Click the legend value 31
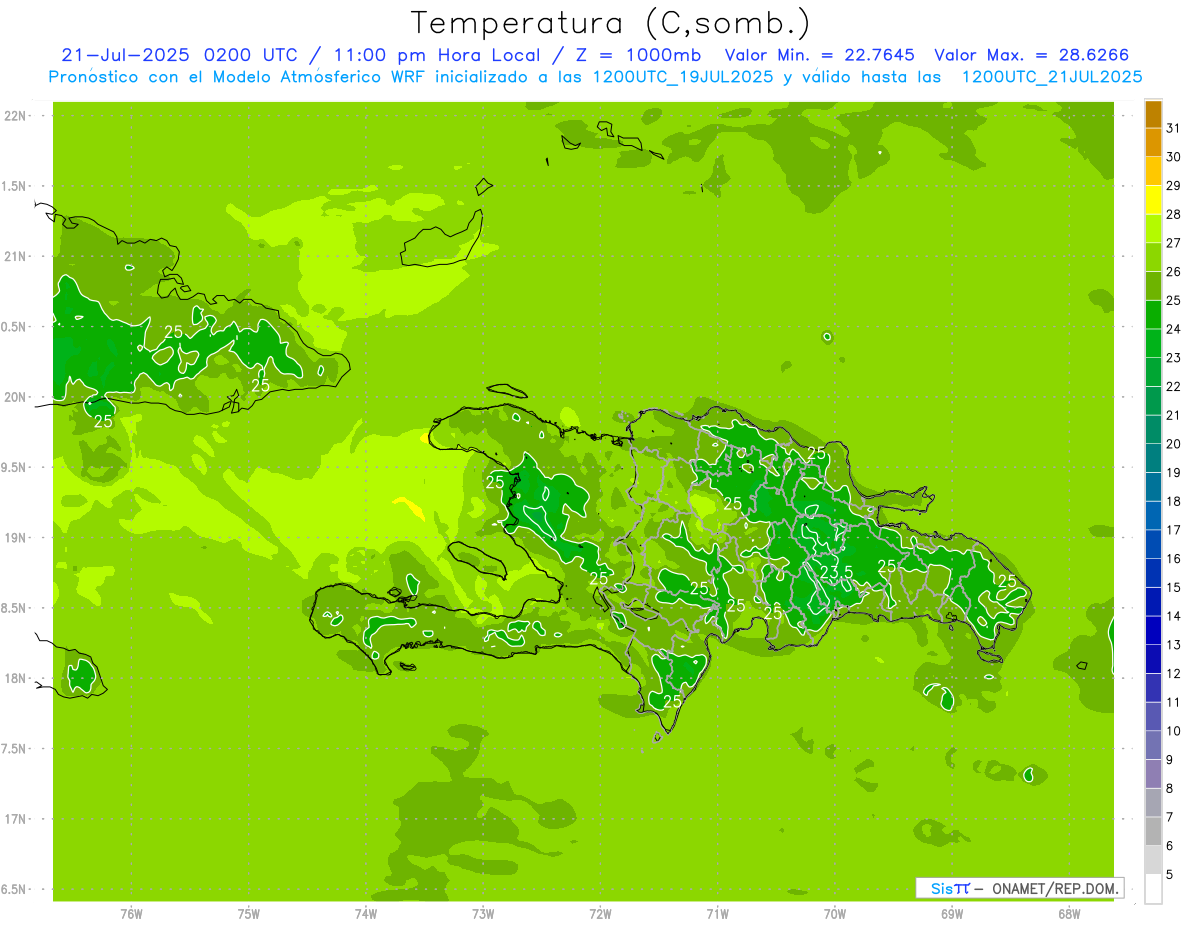 (1174, 128)
